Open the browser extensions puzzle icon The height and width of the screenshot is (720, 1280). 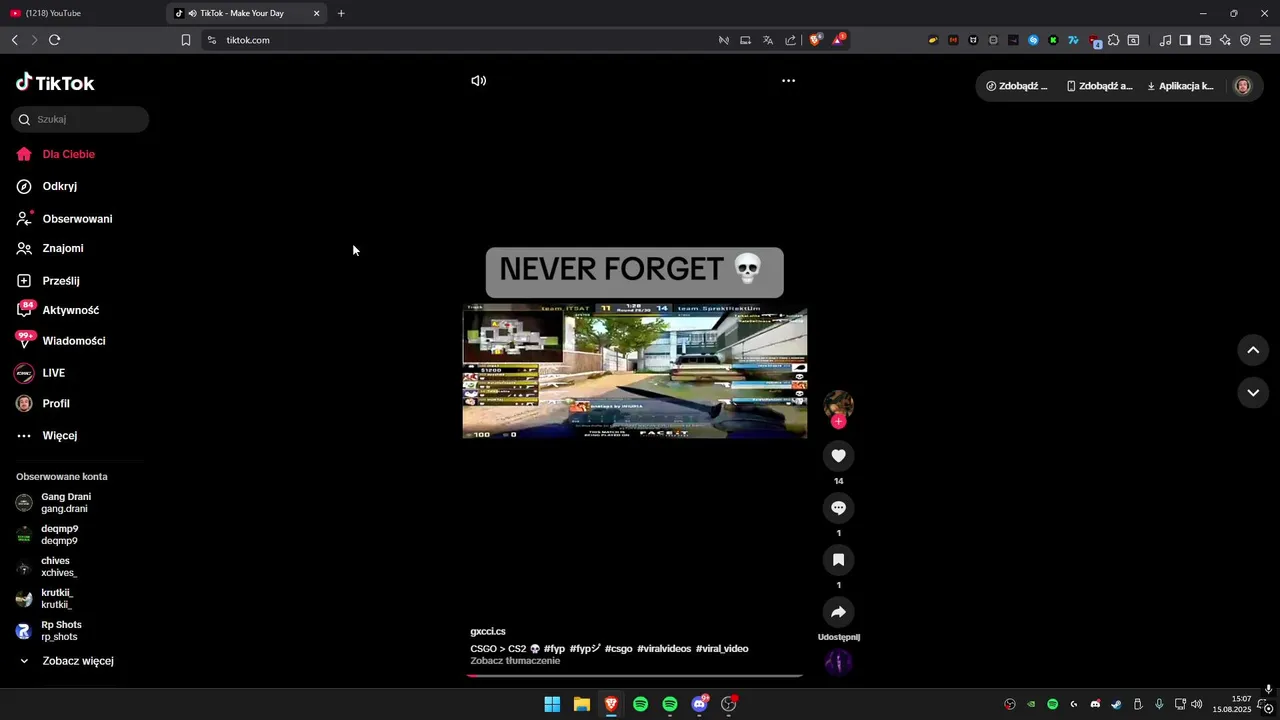click(x=1113, y=40)
